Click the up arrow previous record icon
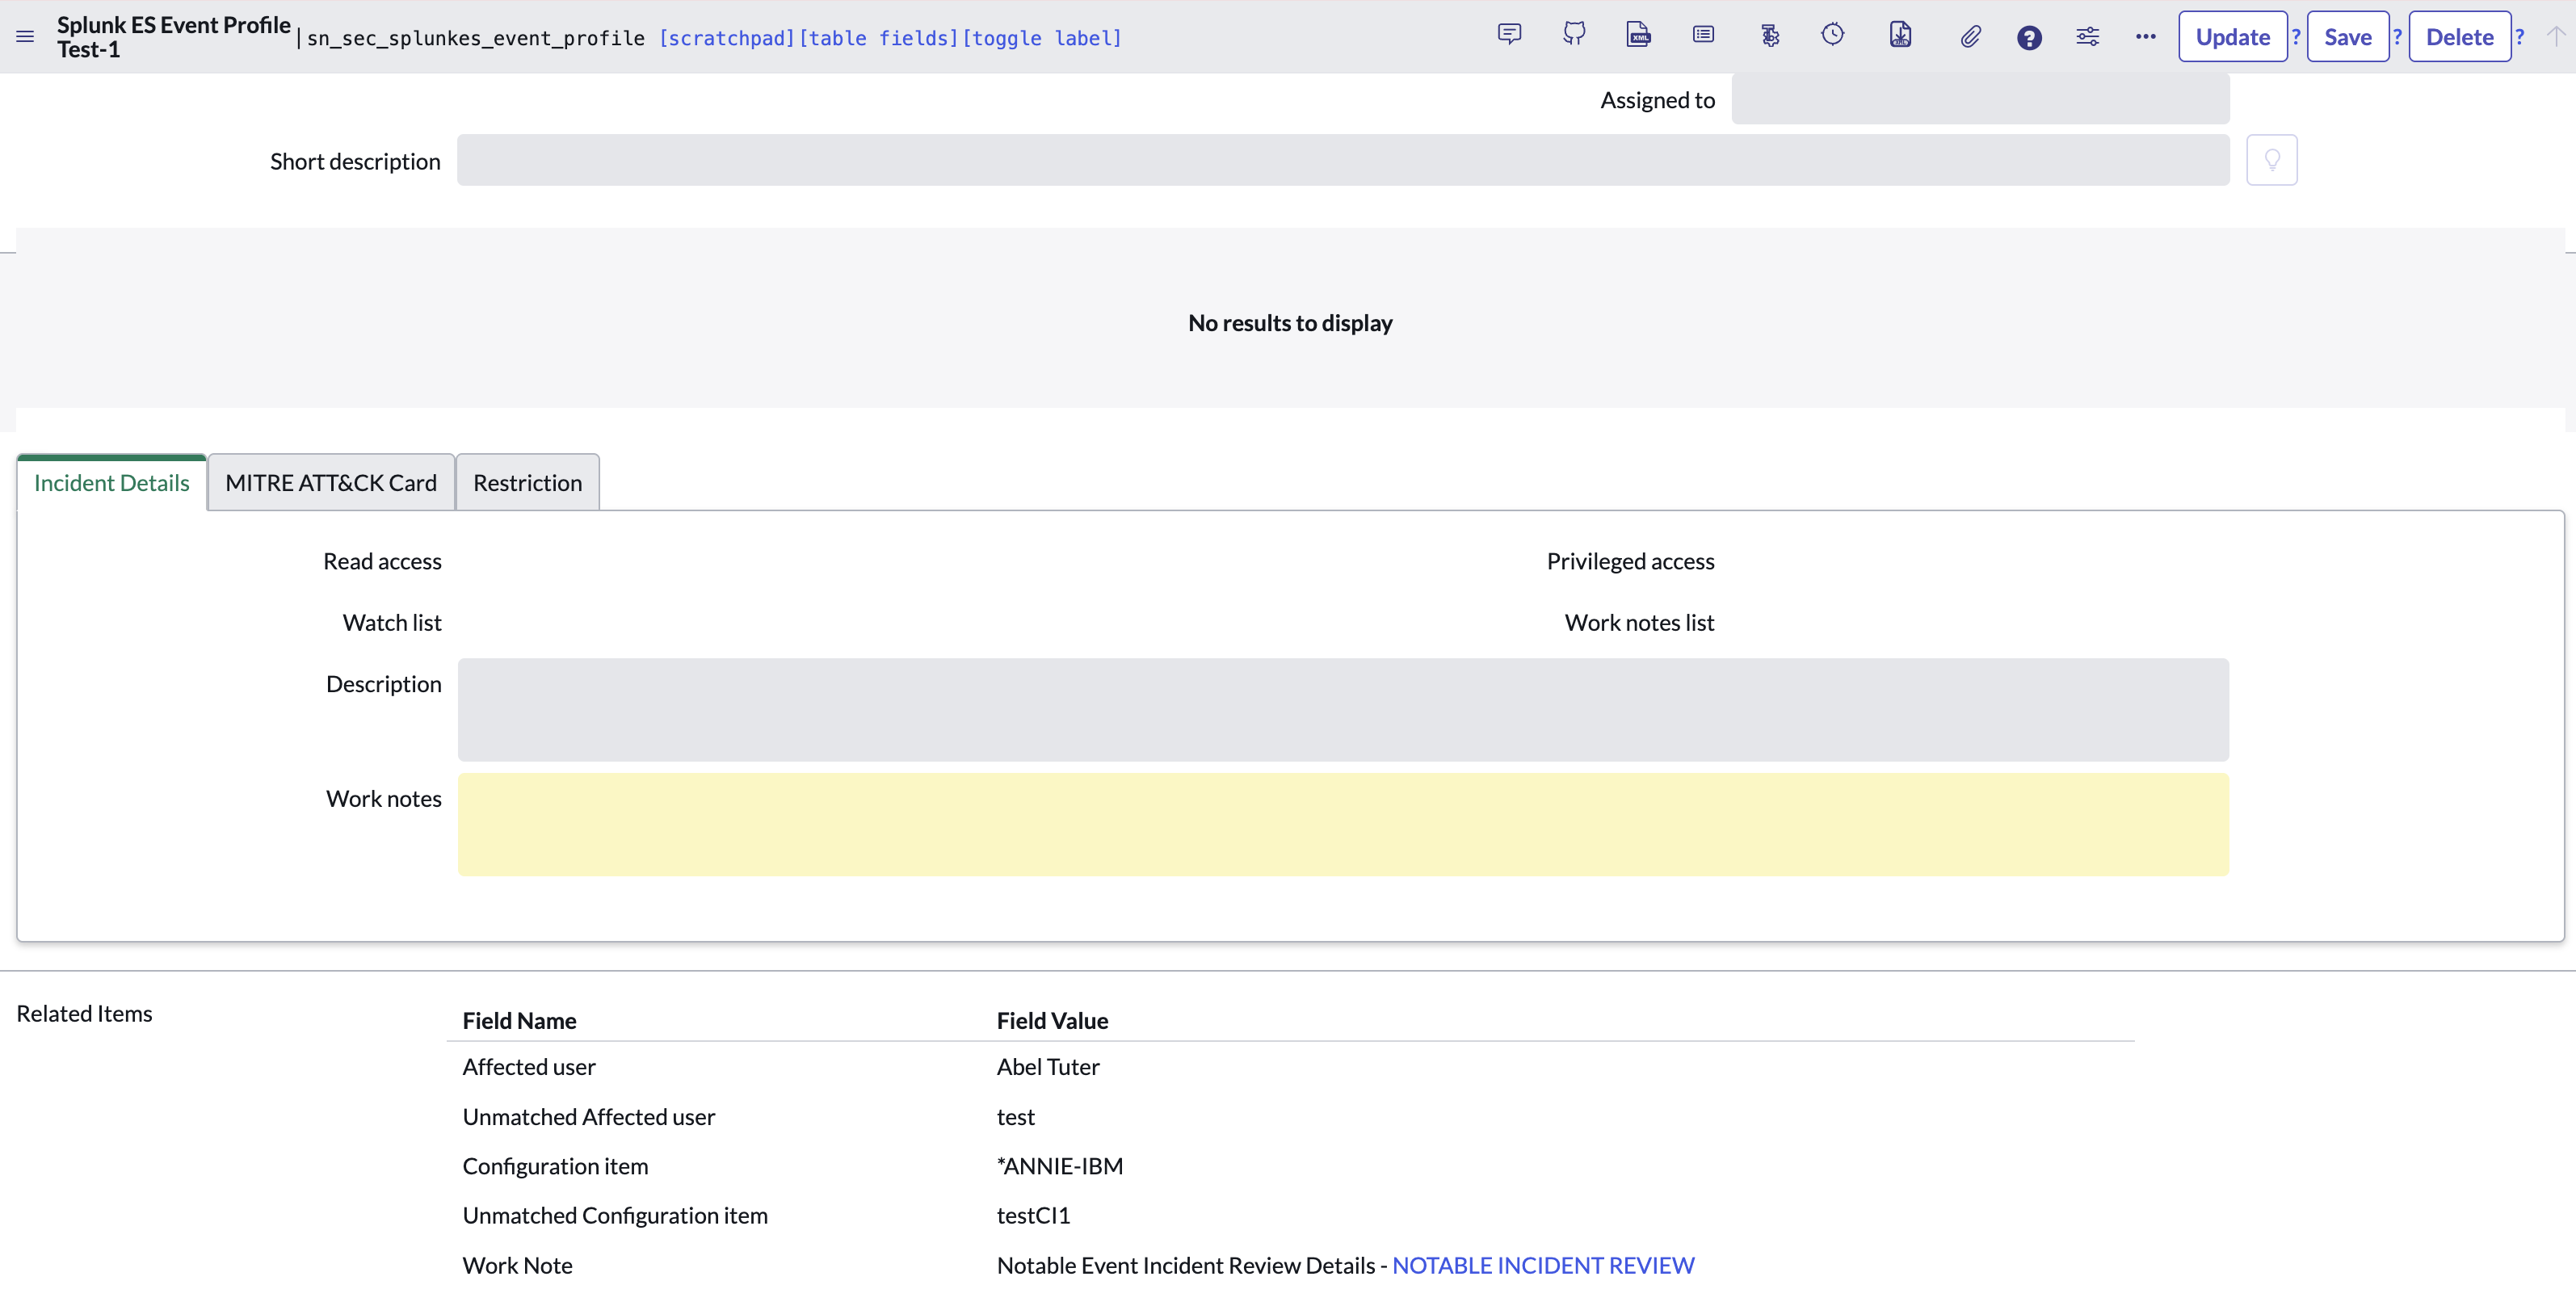This screenshot has height=1306, width=2576. (2555, 37)
